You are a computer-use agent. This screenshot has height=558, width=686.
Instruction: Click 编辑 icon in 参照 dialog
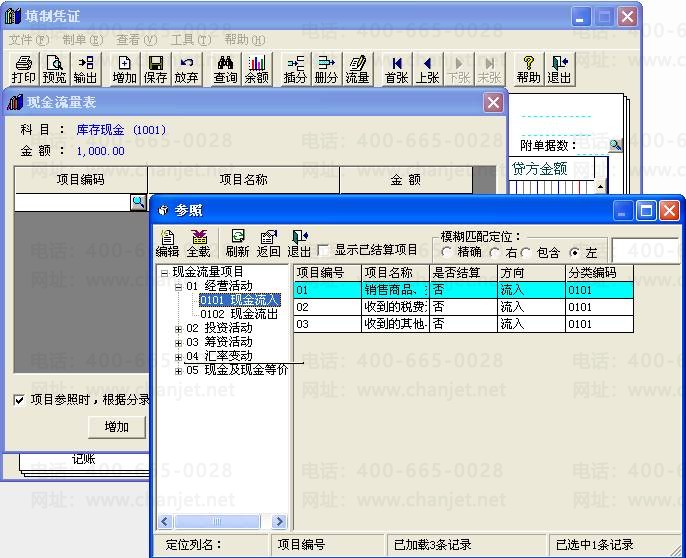click(167, 244)
